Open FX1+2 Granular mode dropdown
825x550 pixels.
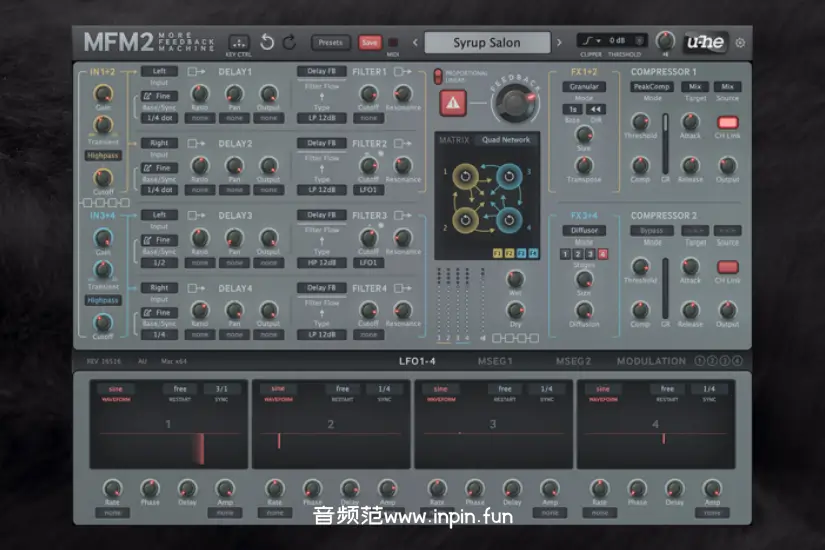click(x=582, y=87)
